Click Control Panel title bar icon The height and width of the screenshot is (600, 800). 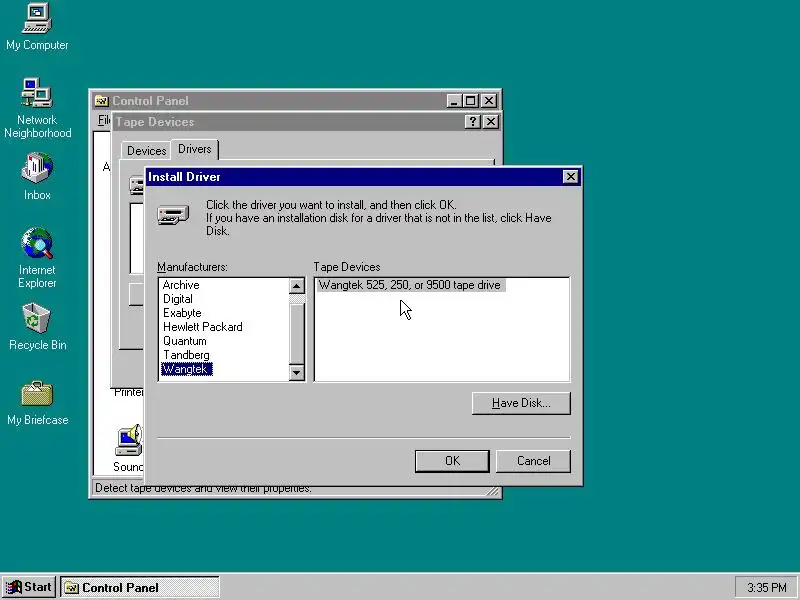point(102,101)
